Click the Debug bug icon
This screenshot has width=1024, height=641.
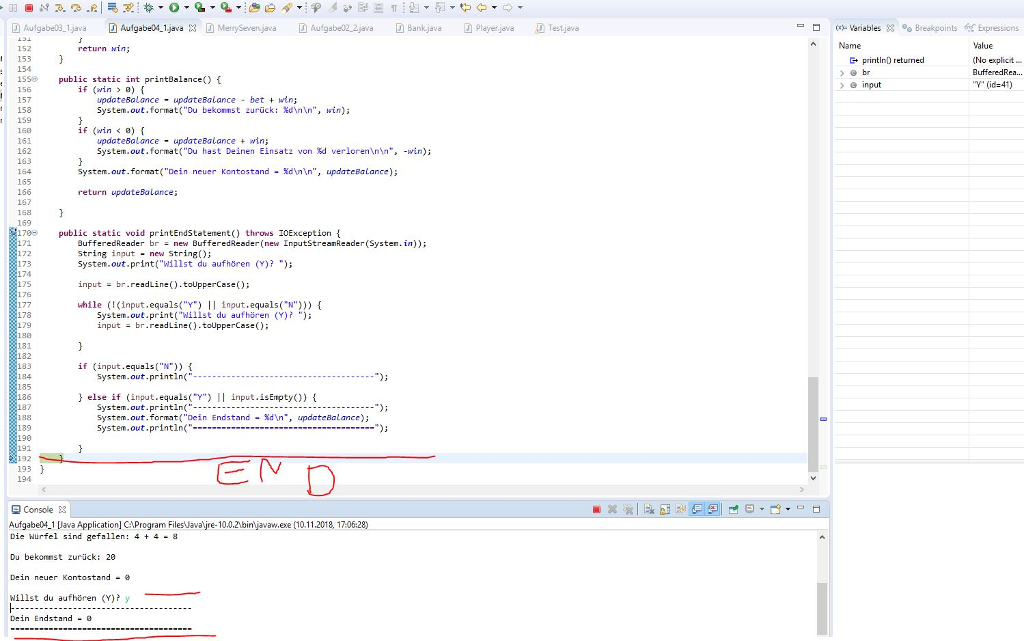[148, 8]
